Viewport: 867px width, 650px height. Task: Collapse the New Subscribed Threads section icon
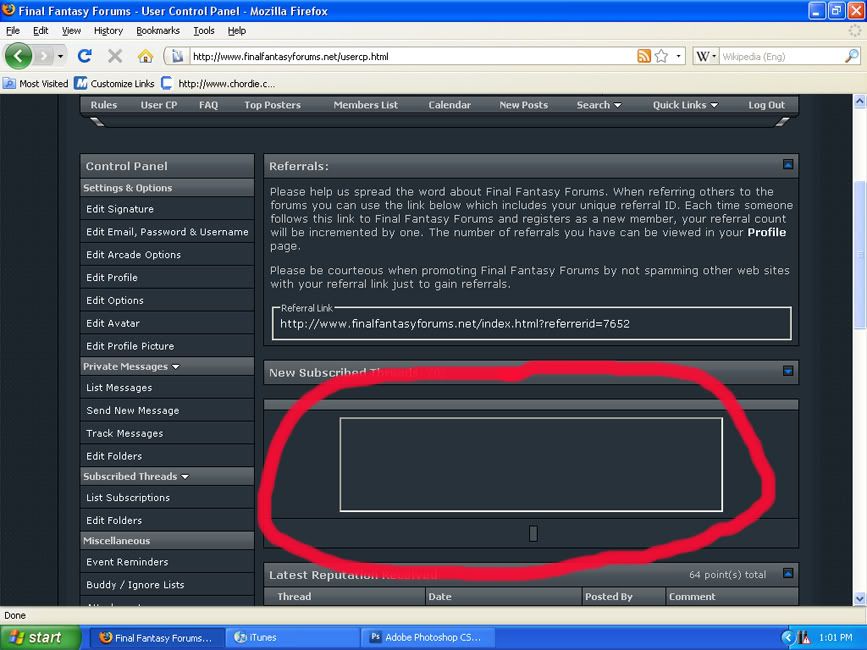coord(788,371)
